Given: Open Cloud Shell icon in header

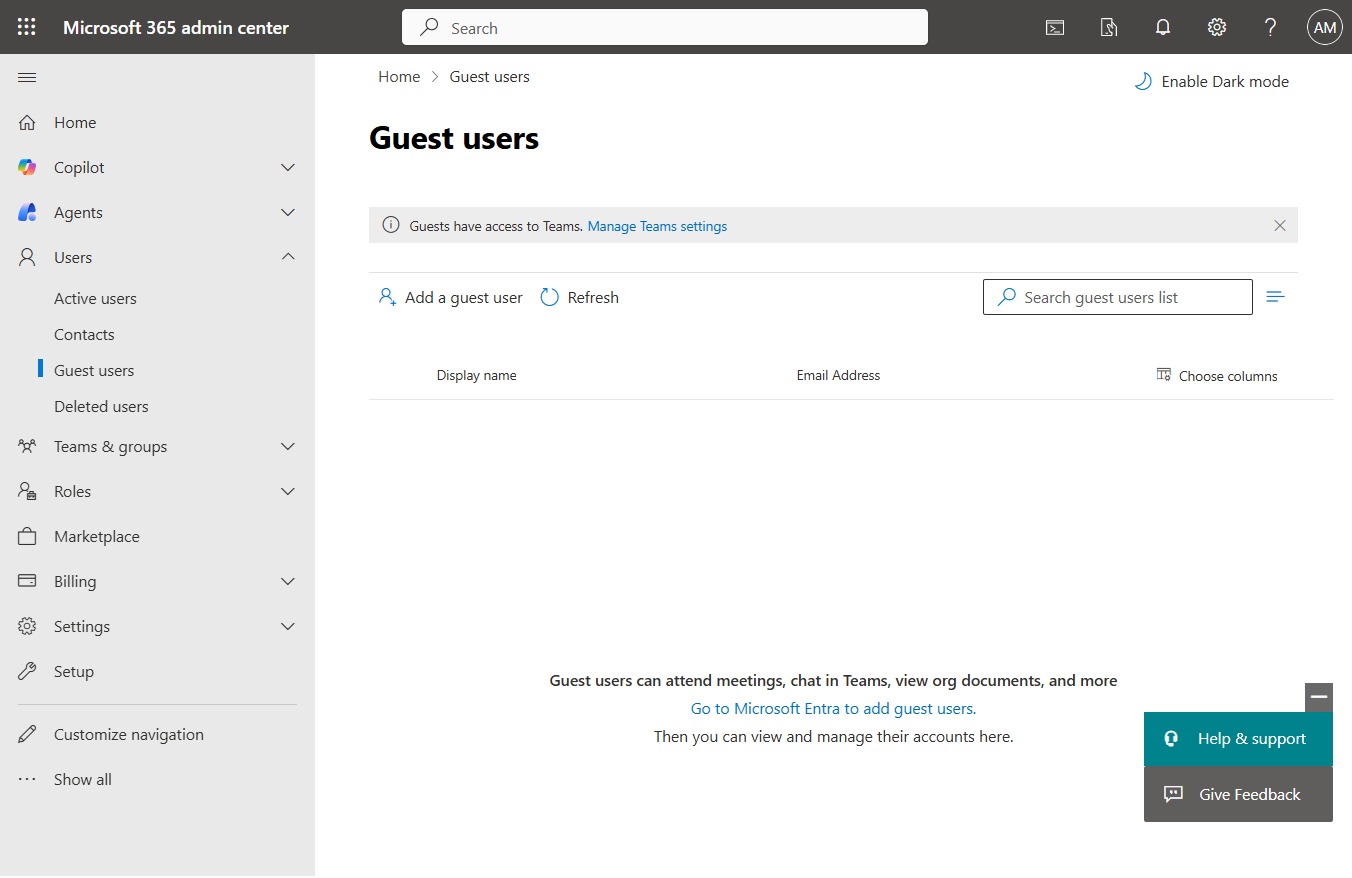Looking at the screenshot, I should (1055, 28).
